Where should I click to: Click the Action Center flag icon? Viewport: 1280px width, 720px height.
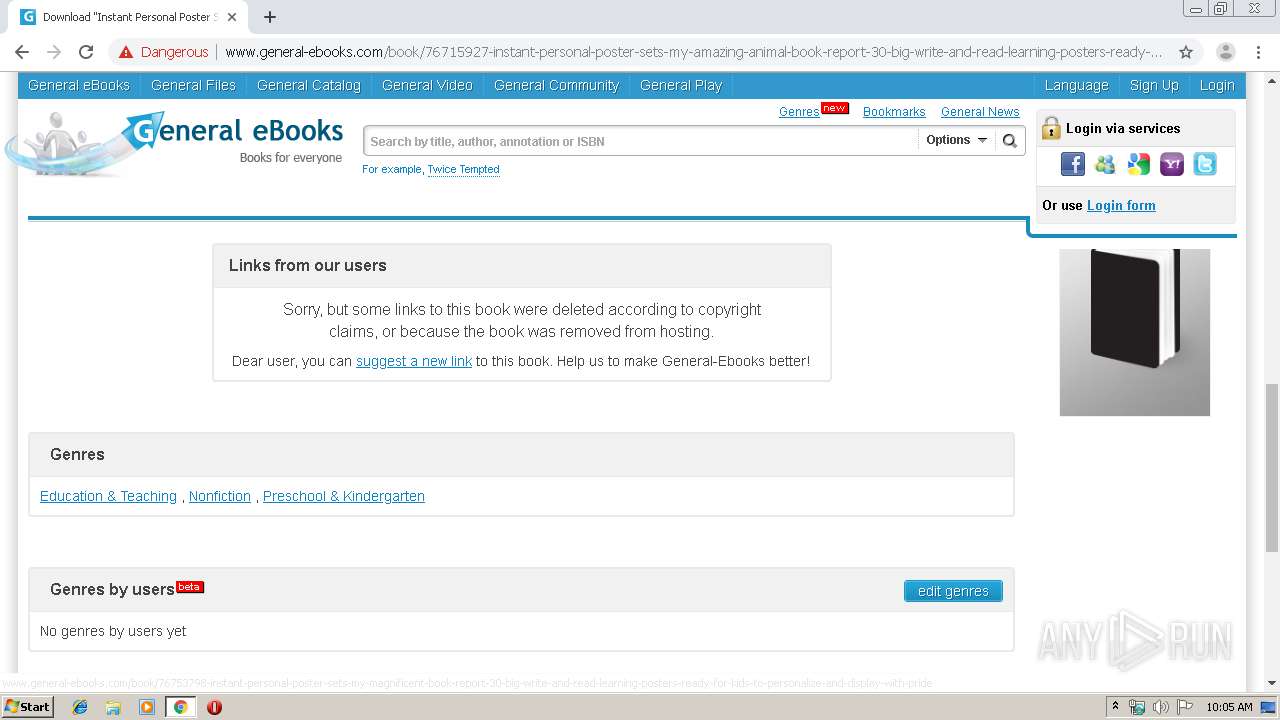[x=1185, y=707]
